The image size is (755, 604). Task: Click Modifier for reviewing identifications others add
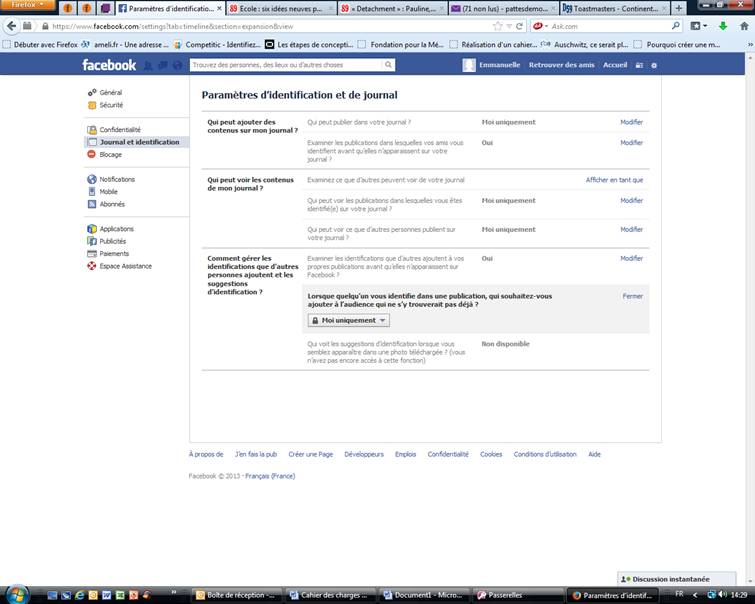[631, 258]
